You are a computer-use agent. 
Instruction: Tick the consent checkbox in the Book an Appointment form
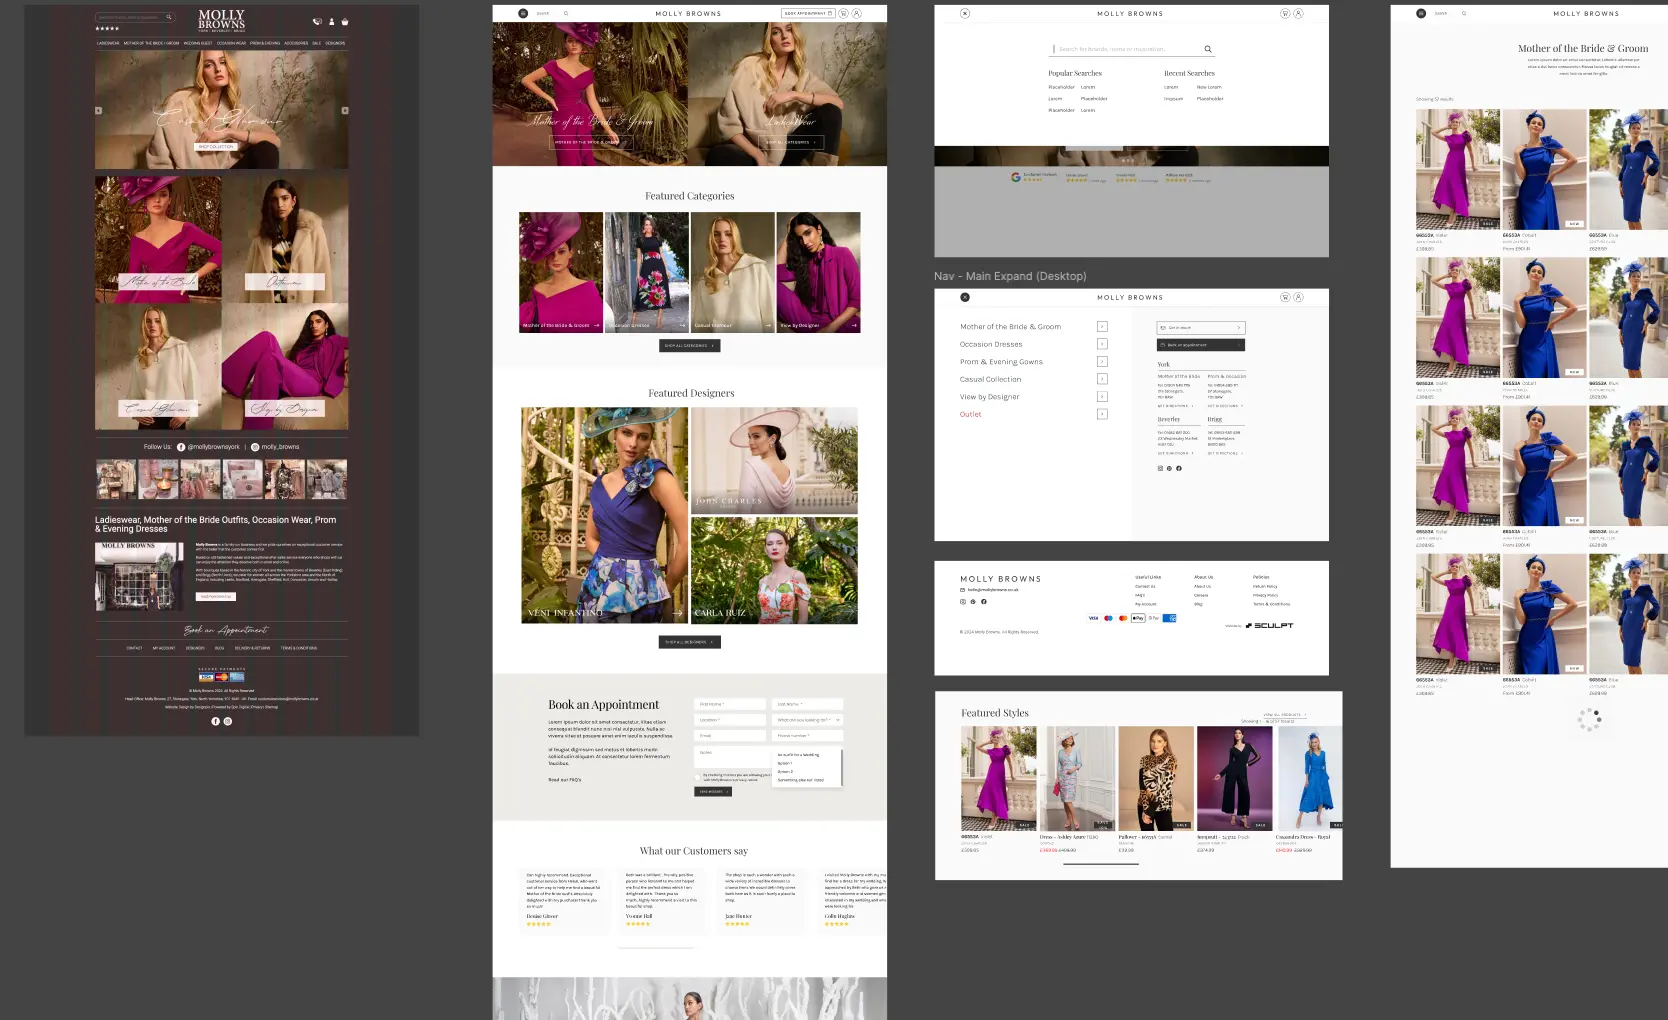[x=698, y=777]
